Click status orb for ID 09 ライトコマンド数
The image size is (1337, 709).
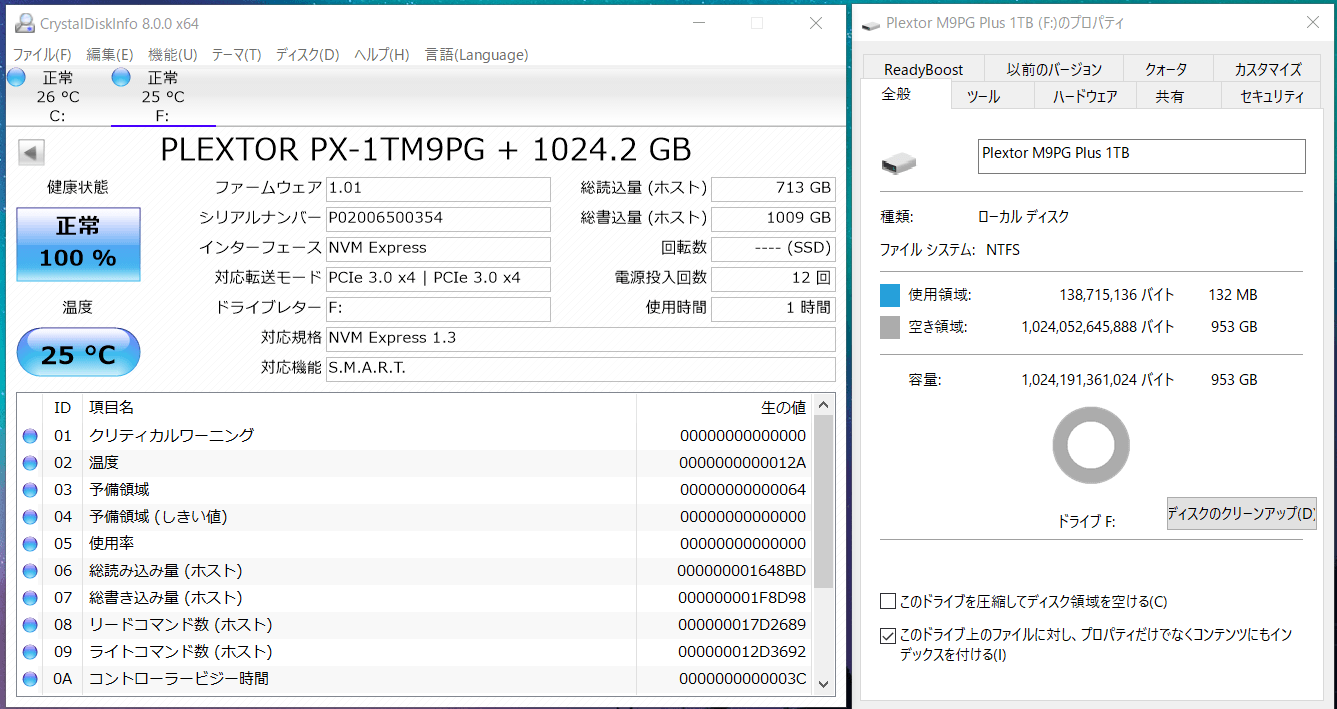pyautogui.click(x=30, y=652)
